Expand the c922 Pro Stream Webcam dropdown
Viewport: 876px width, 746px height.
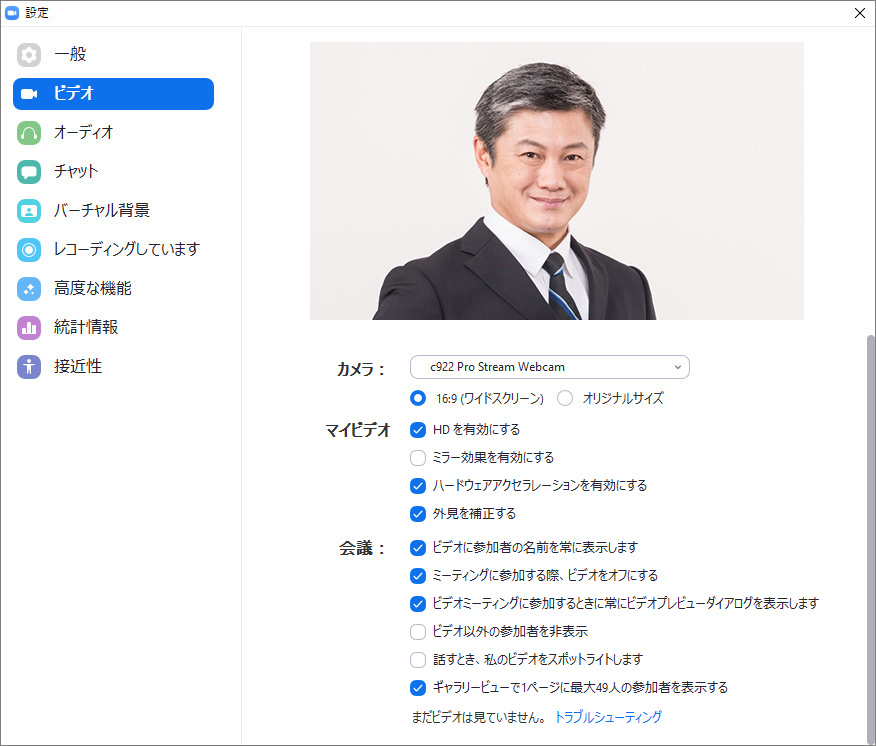click(549, 367)
